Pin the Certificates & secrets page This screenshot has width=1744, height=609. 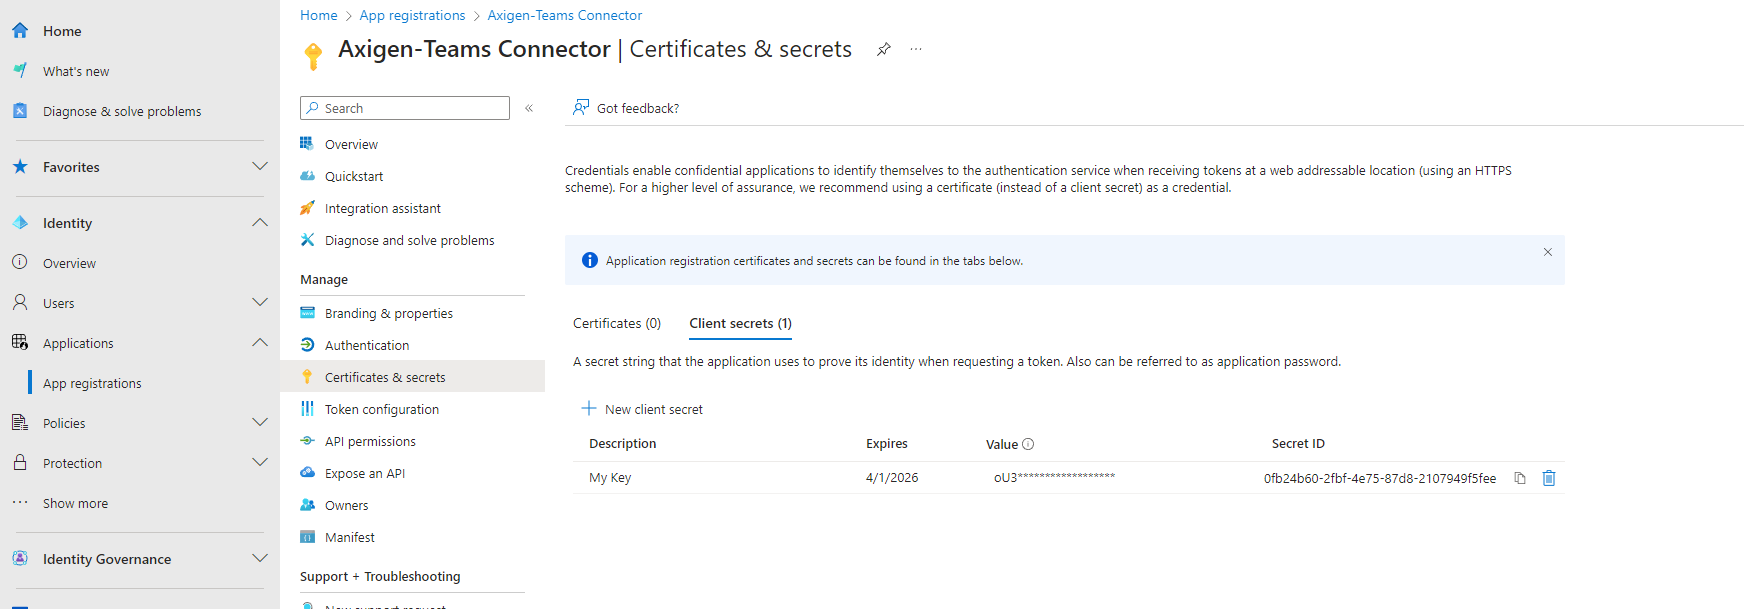[883, 50]
